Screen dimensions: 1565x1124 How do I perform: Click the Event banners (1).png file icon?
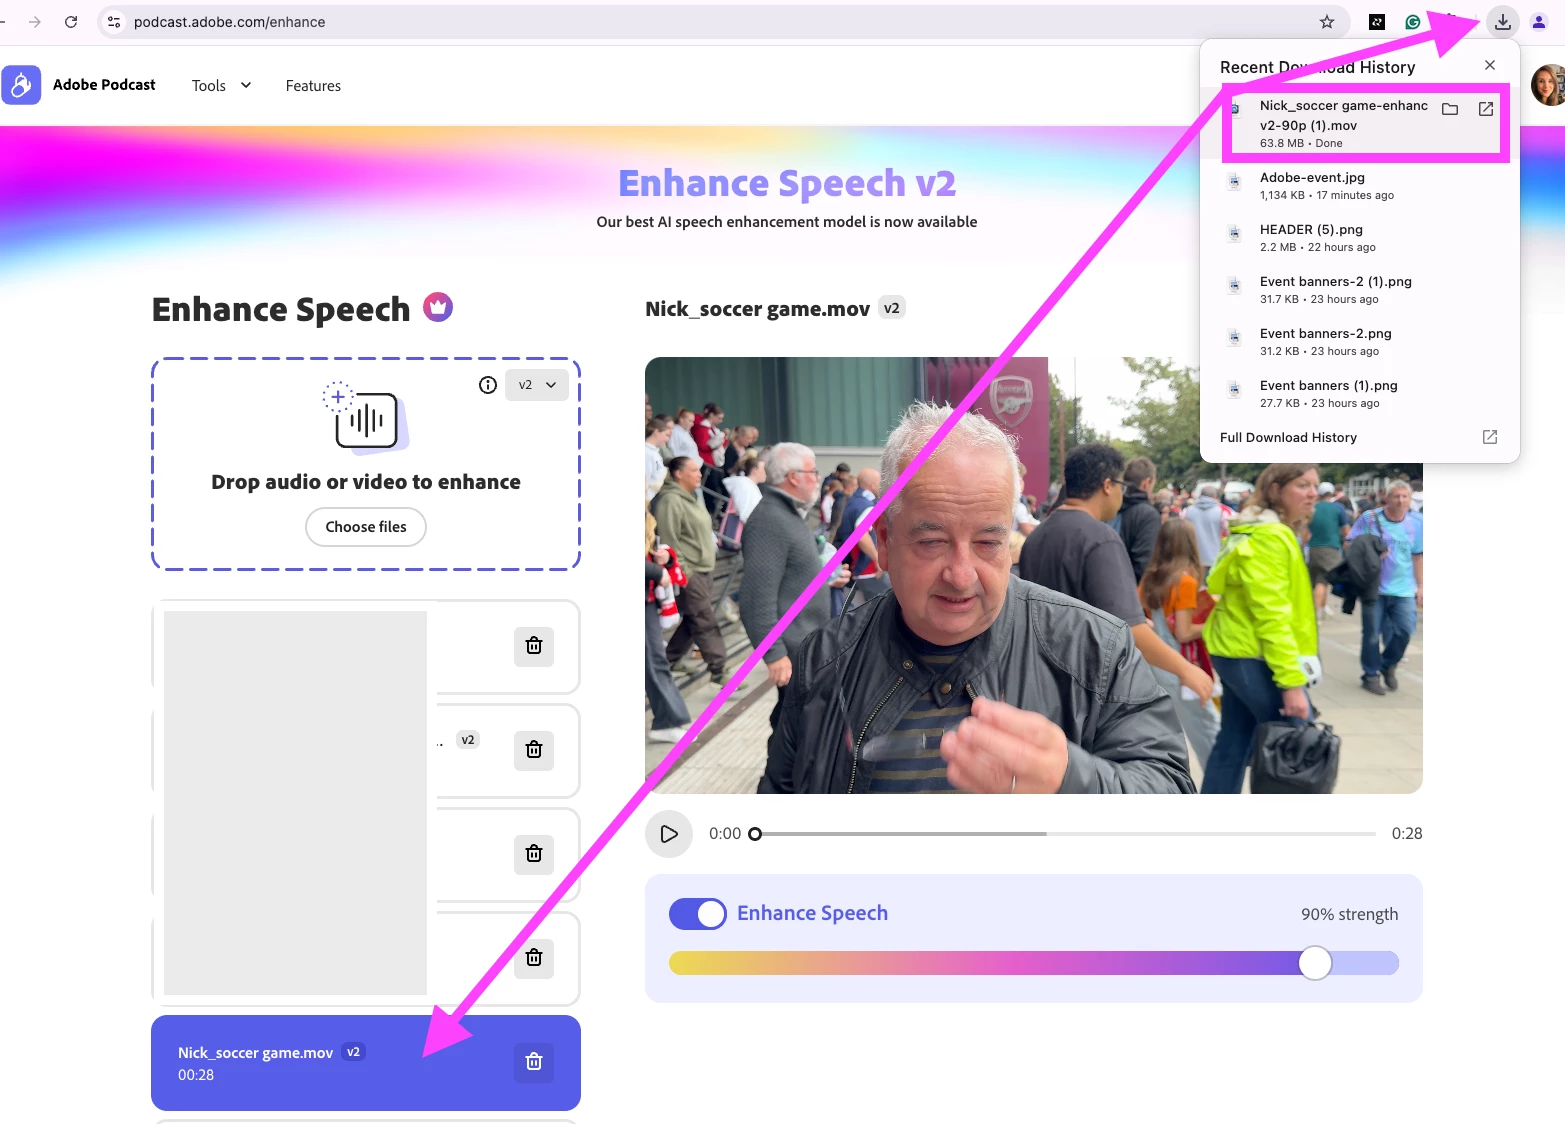pyautogui.click(x=1235, y=390)
